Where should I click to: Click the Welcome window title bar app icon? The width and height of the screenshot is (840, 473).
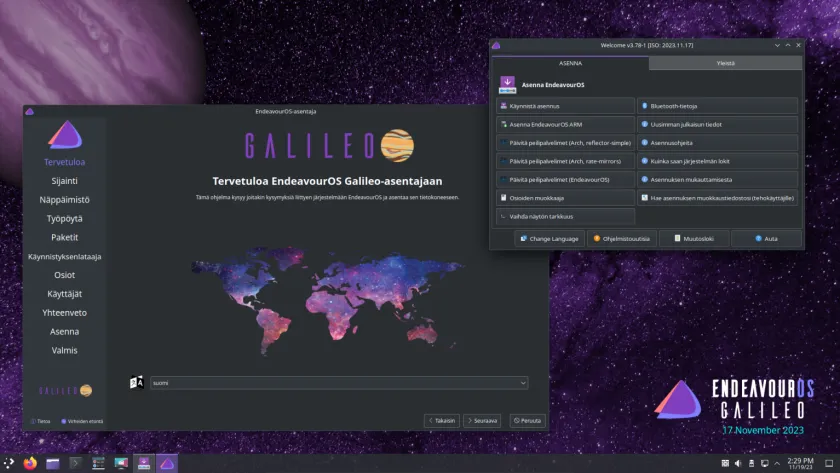496,46
